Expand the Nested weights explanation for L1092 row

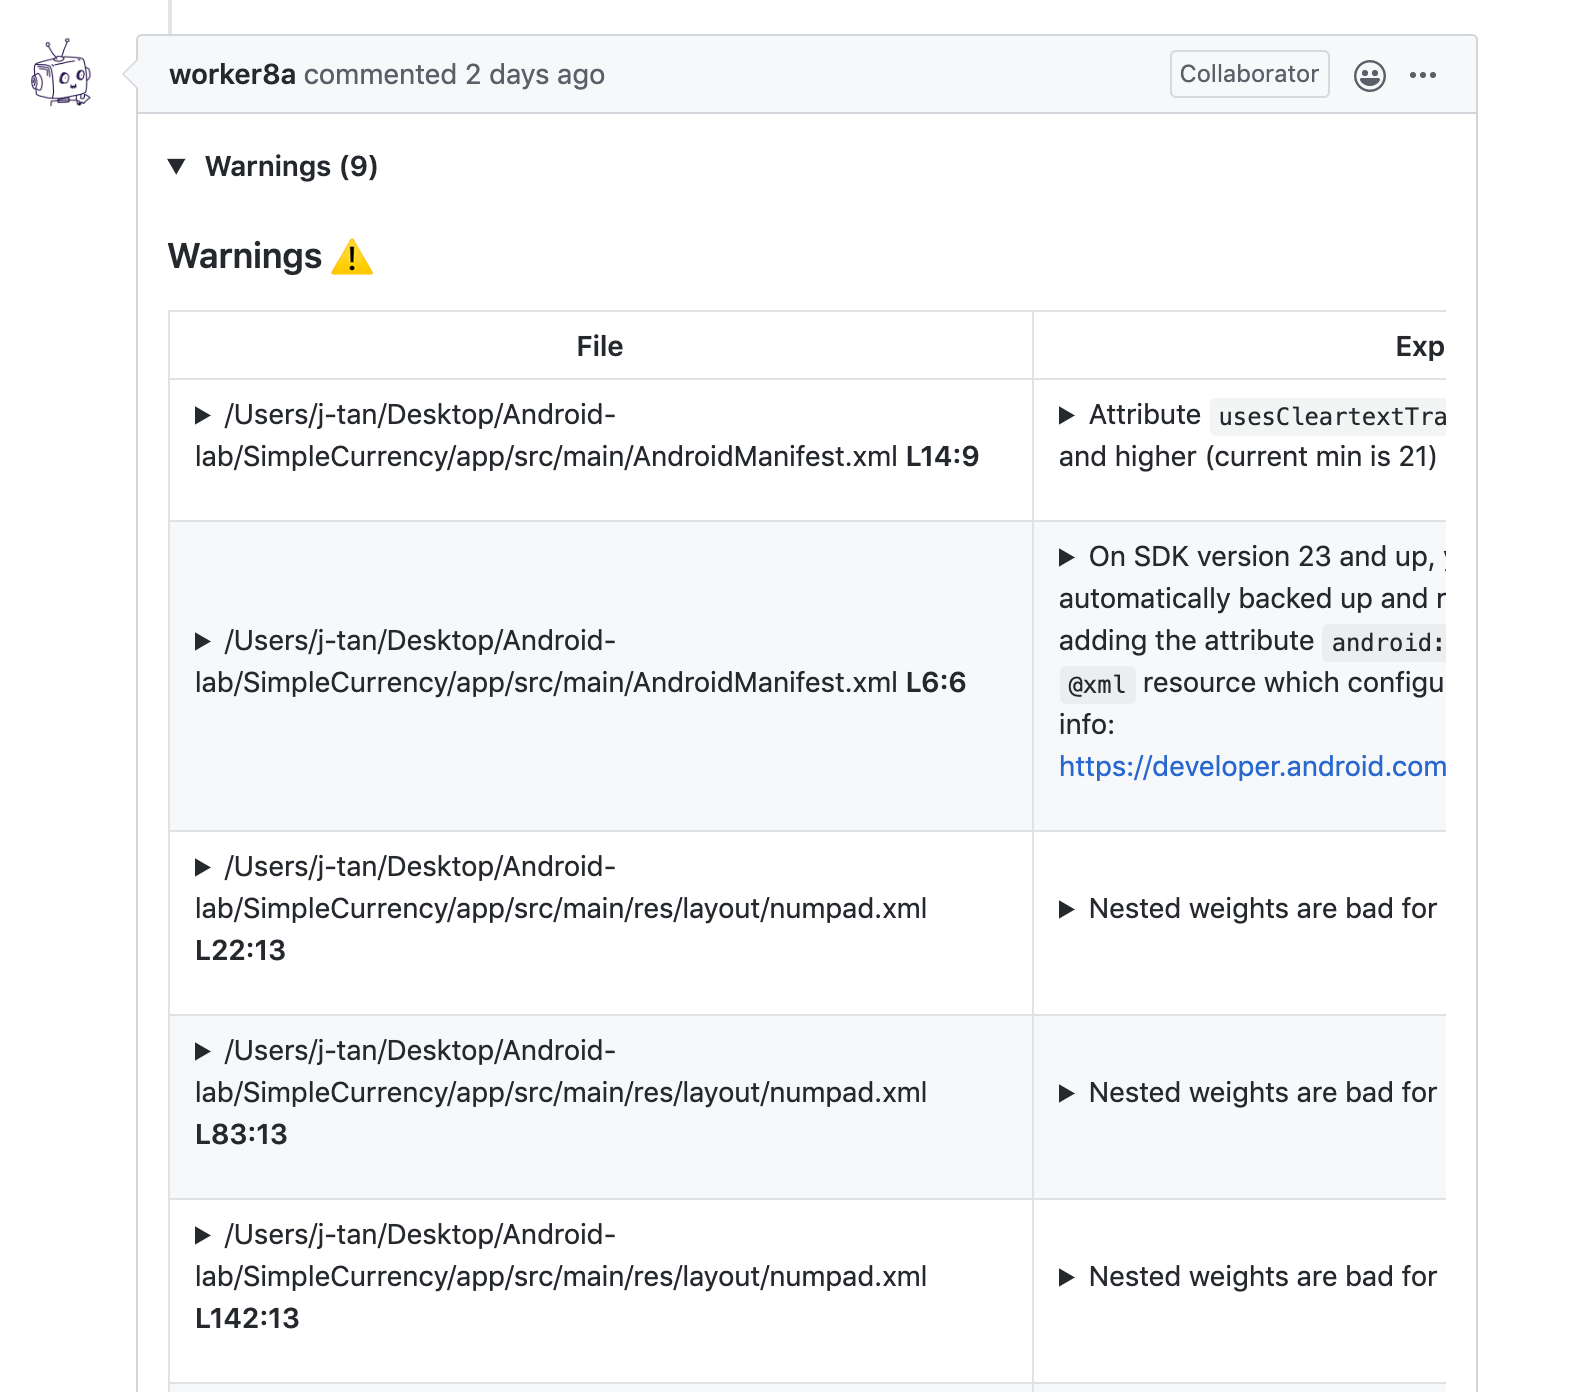(x=1067, y=1092)
